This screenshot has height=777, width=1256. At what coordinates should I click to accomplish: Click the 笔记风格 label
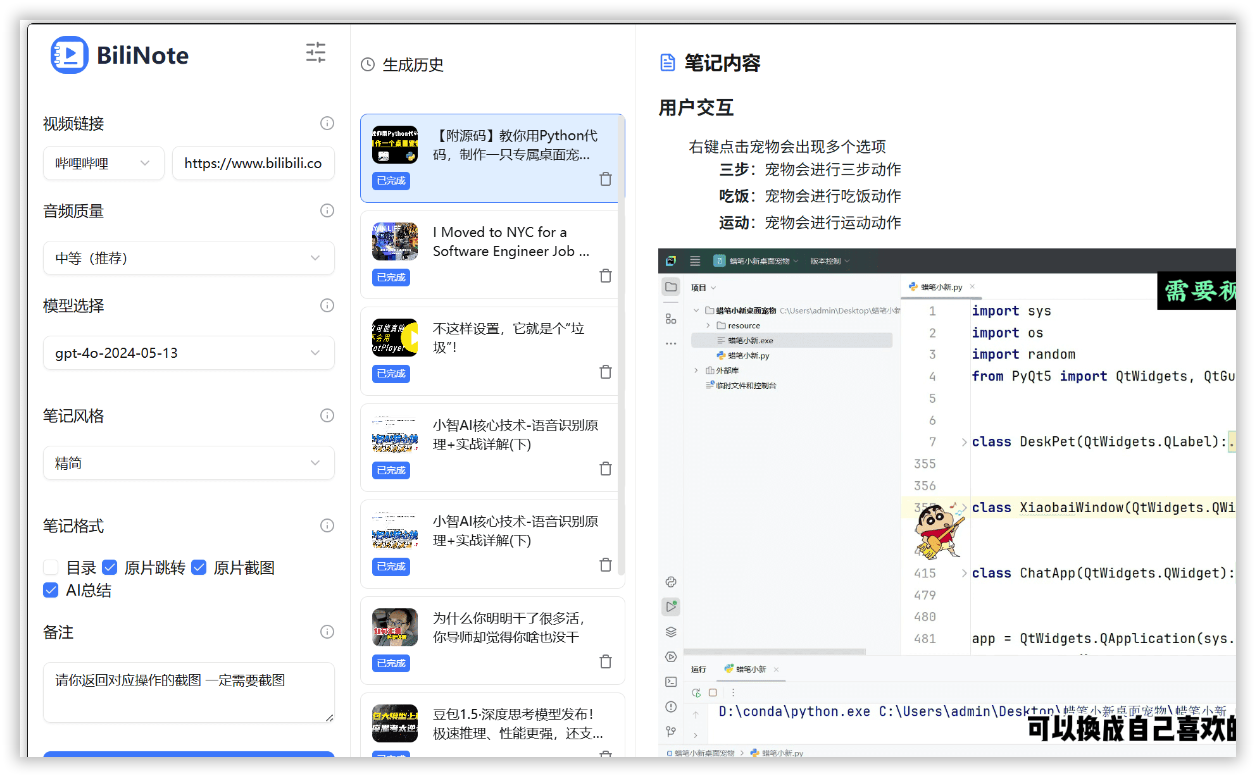coord(73,416)
